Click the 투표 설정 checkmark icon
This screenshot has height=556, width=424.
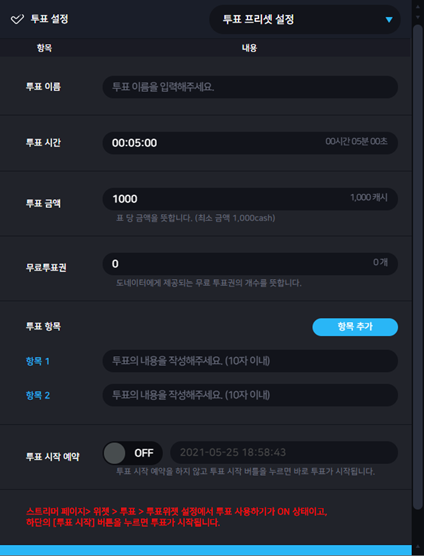[17, 19]
